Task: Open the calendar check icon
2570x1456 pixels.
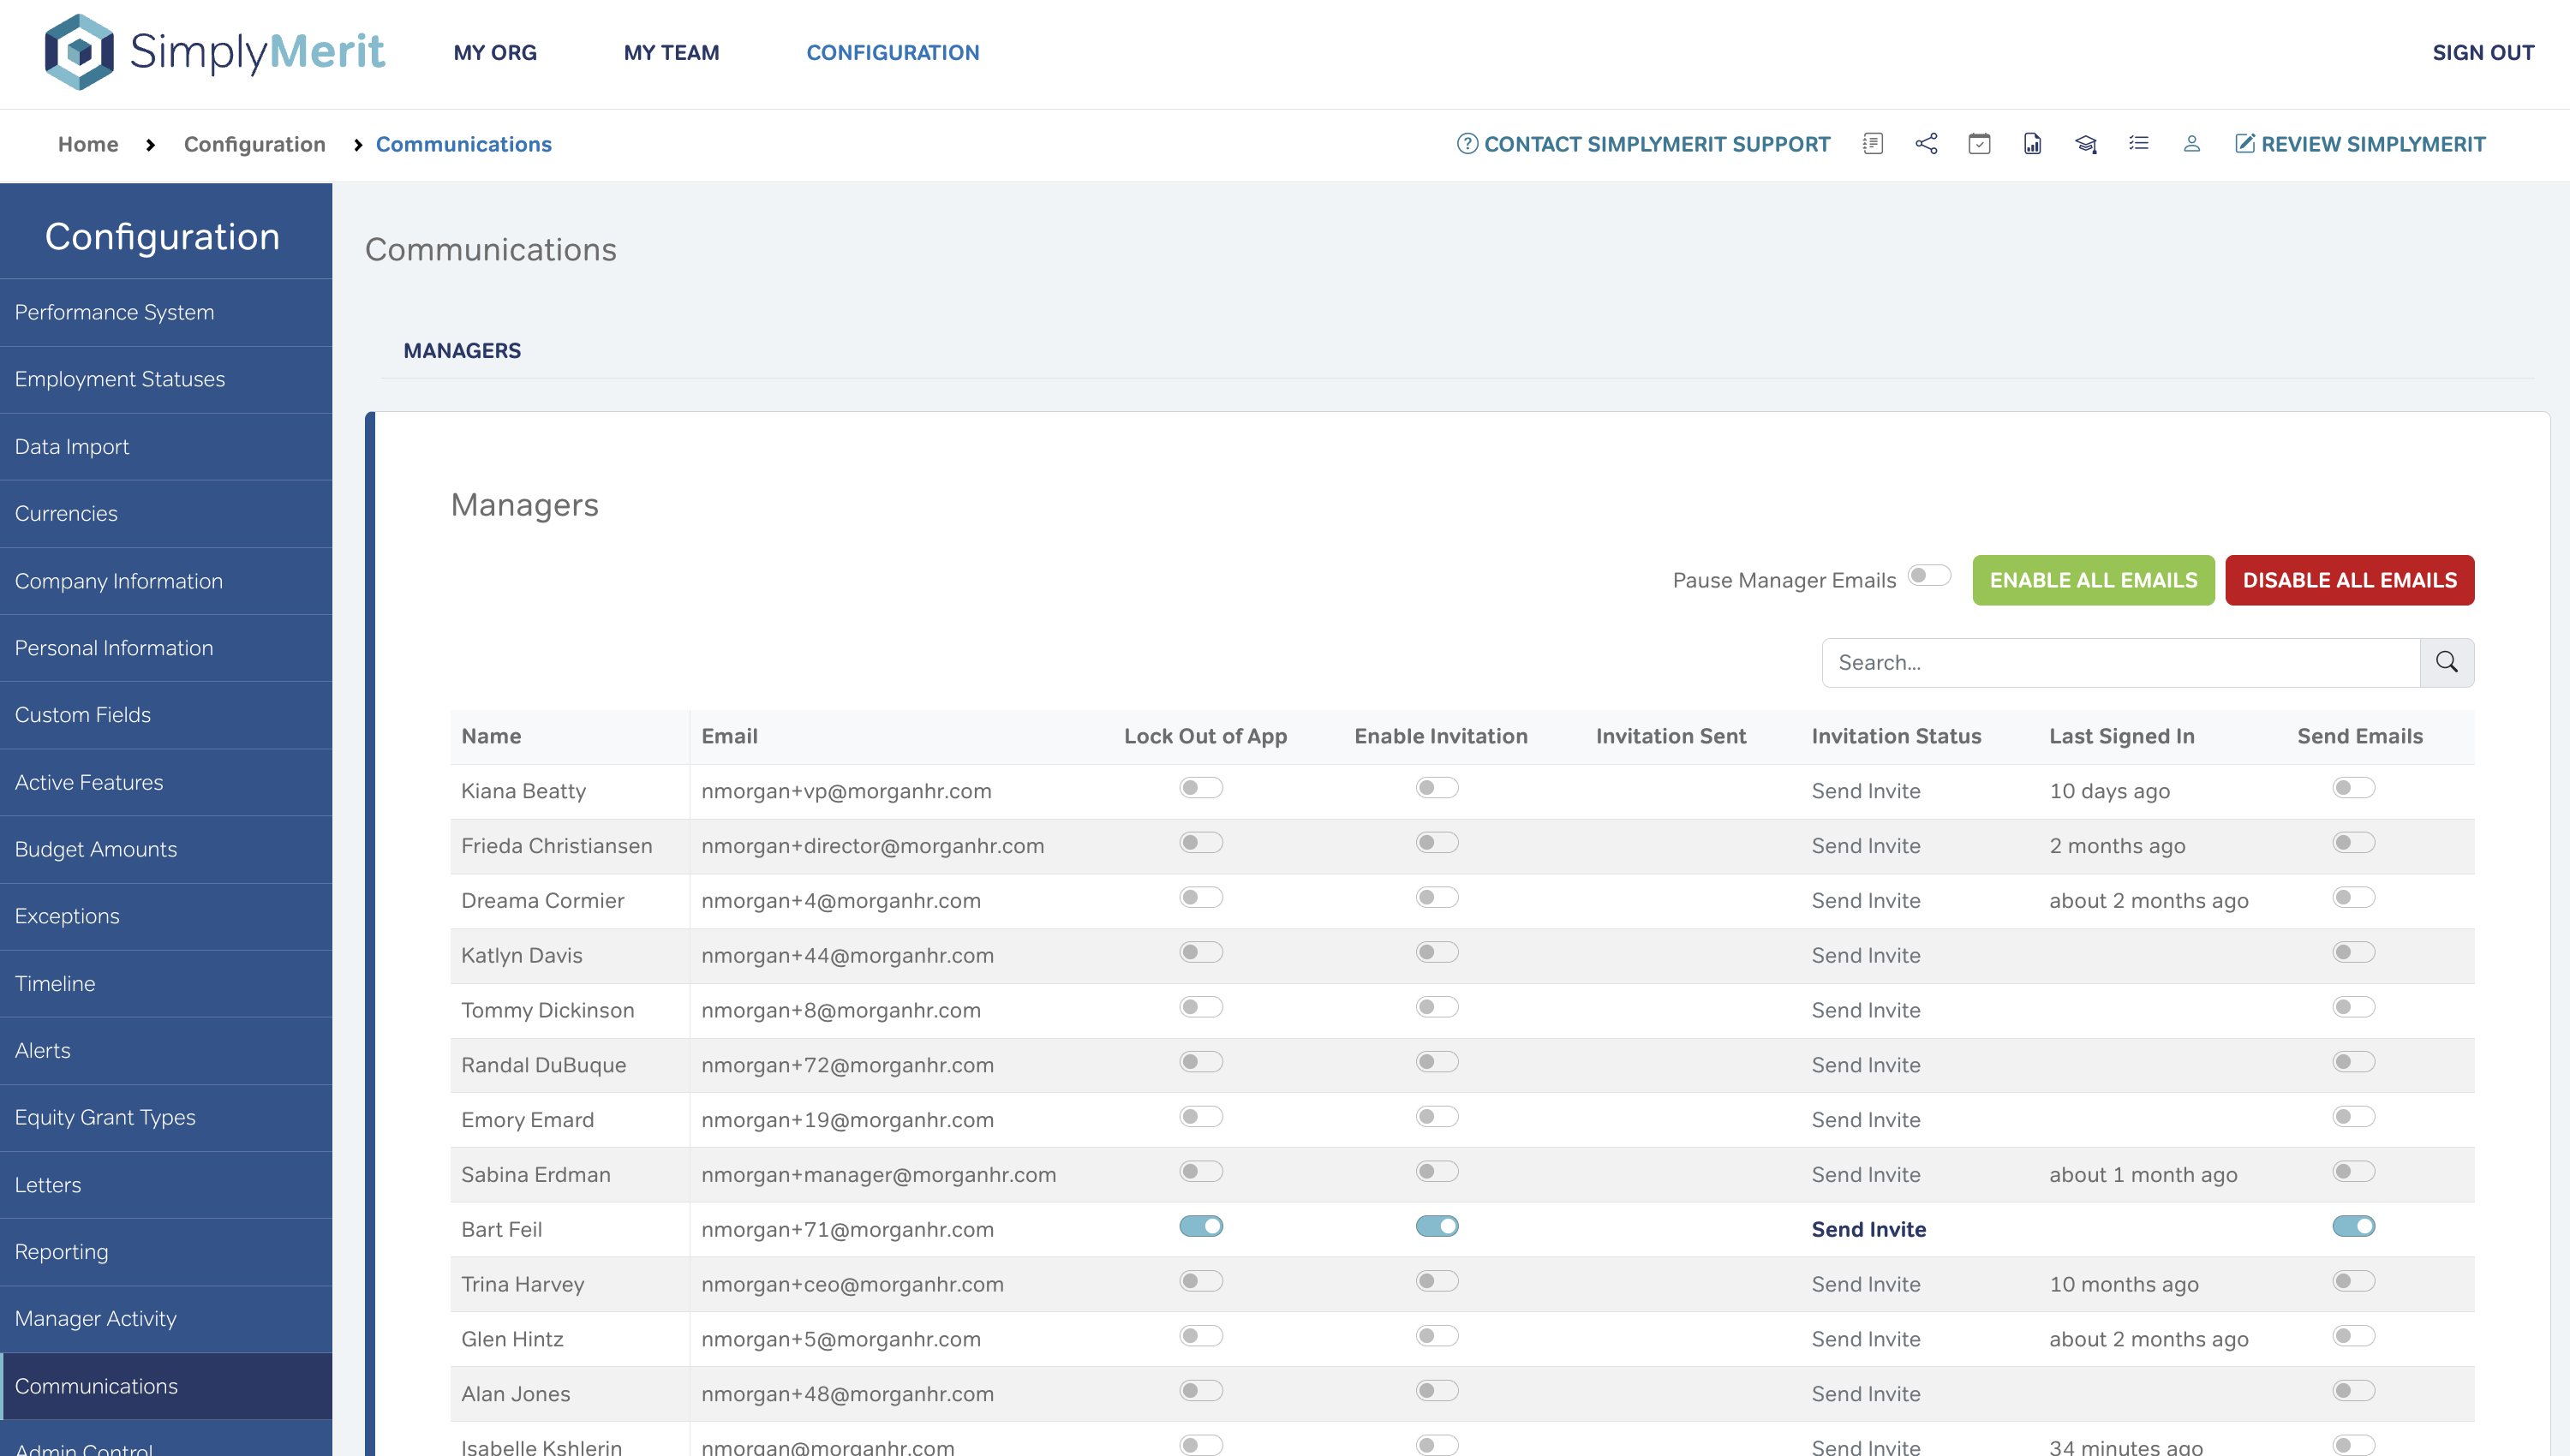Action: 1979,144
